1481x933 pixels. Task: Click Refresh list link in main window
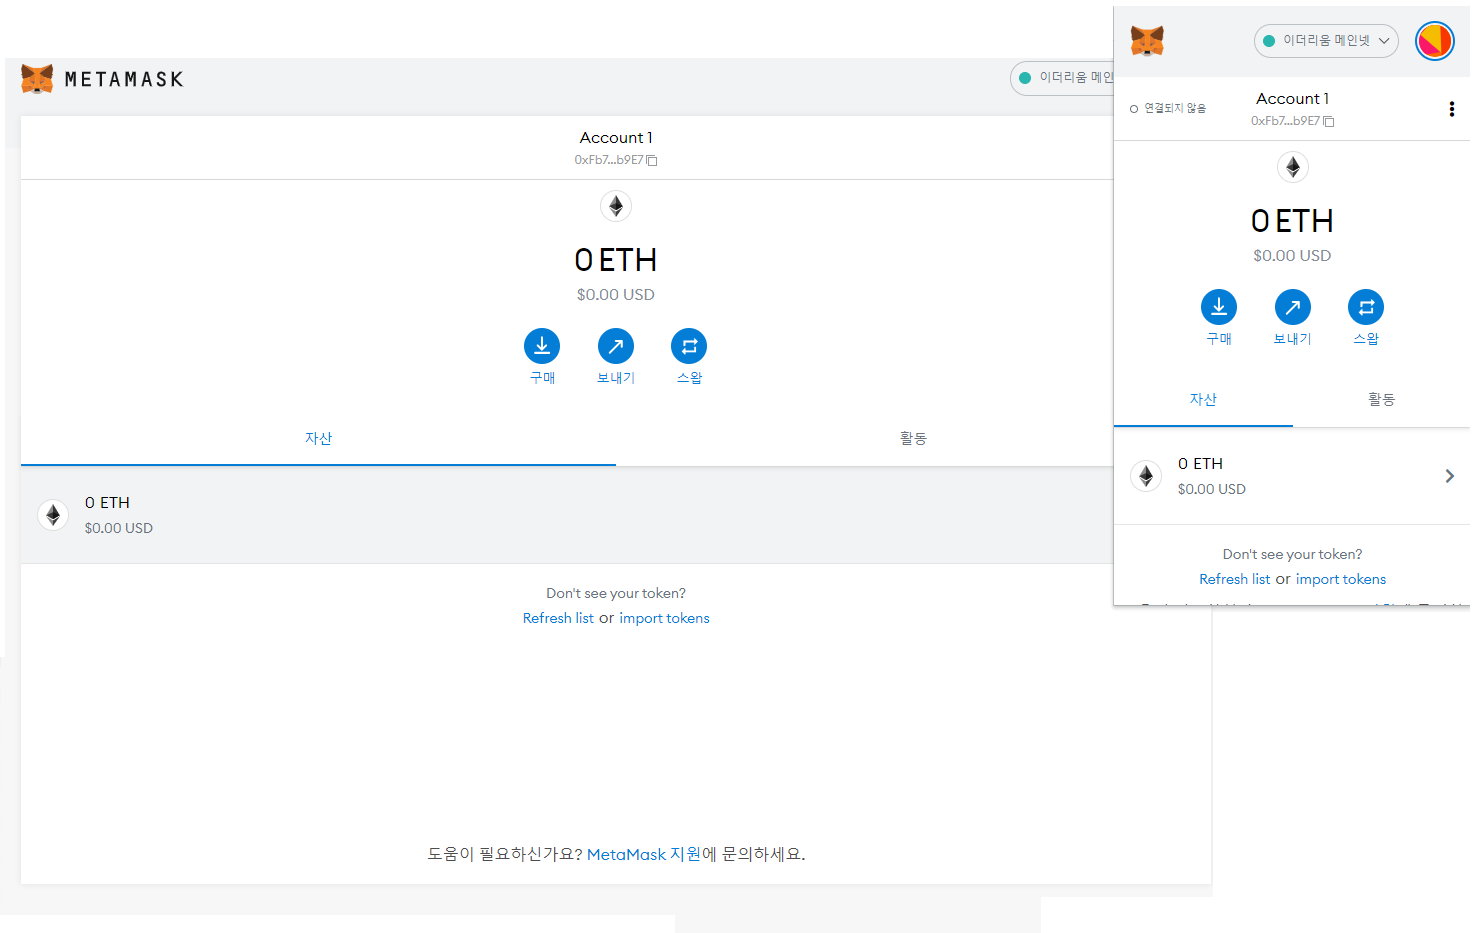[x=558, y=618]
